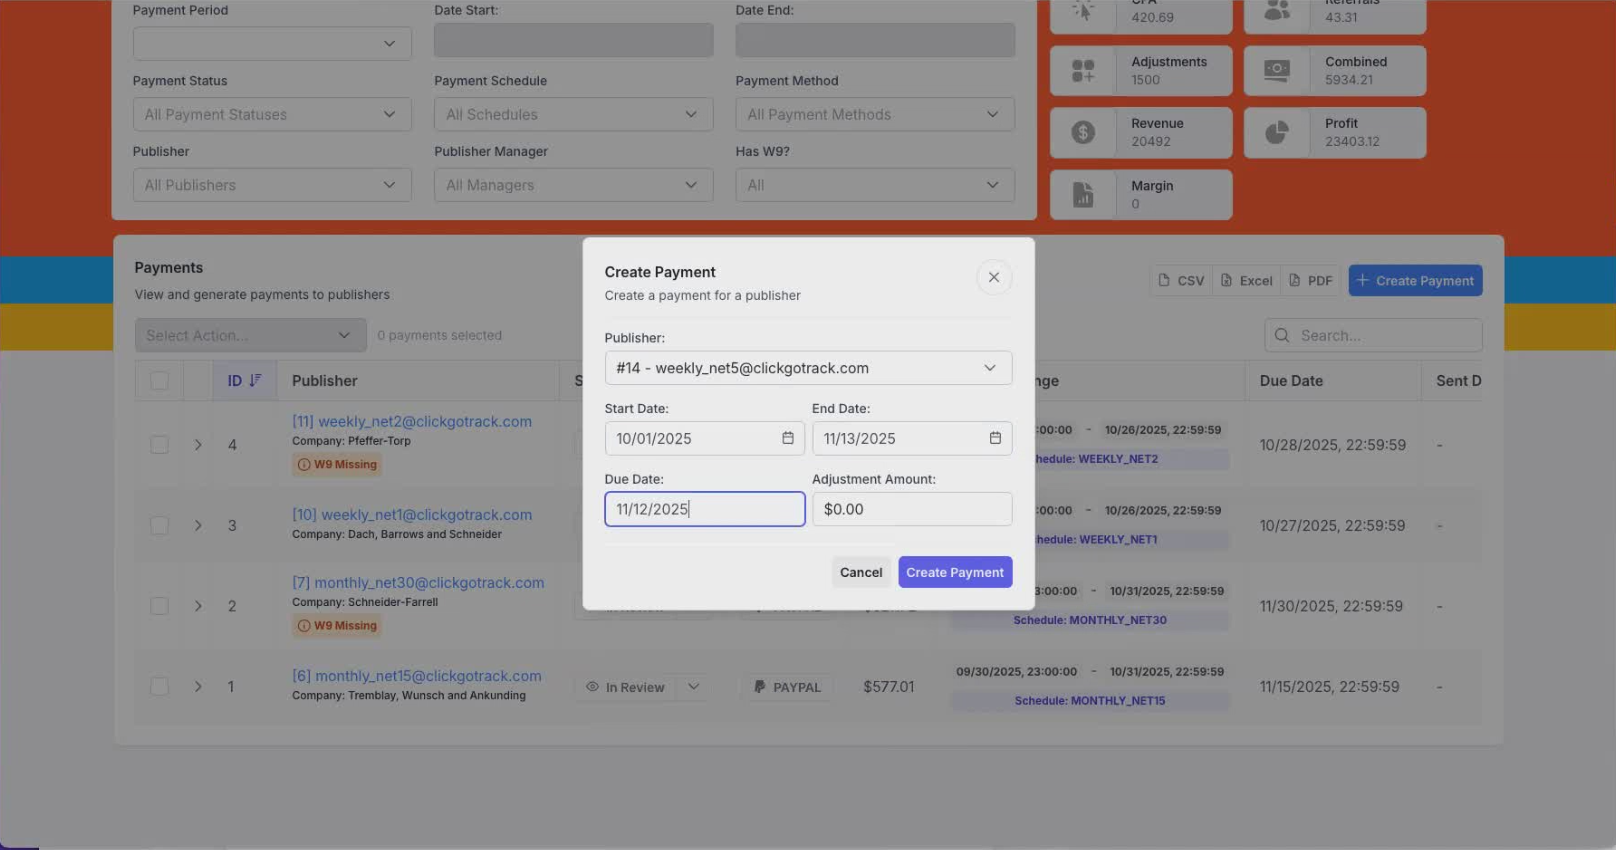Image resolution: width=1616 pixels, height=850 pixels.
Task: Open the Publisher dropdown in the dialog
Action: [807, 368]
